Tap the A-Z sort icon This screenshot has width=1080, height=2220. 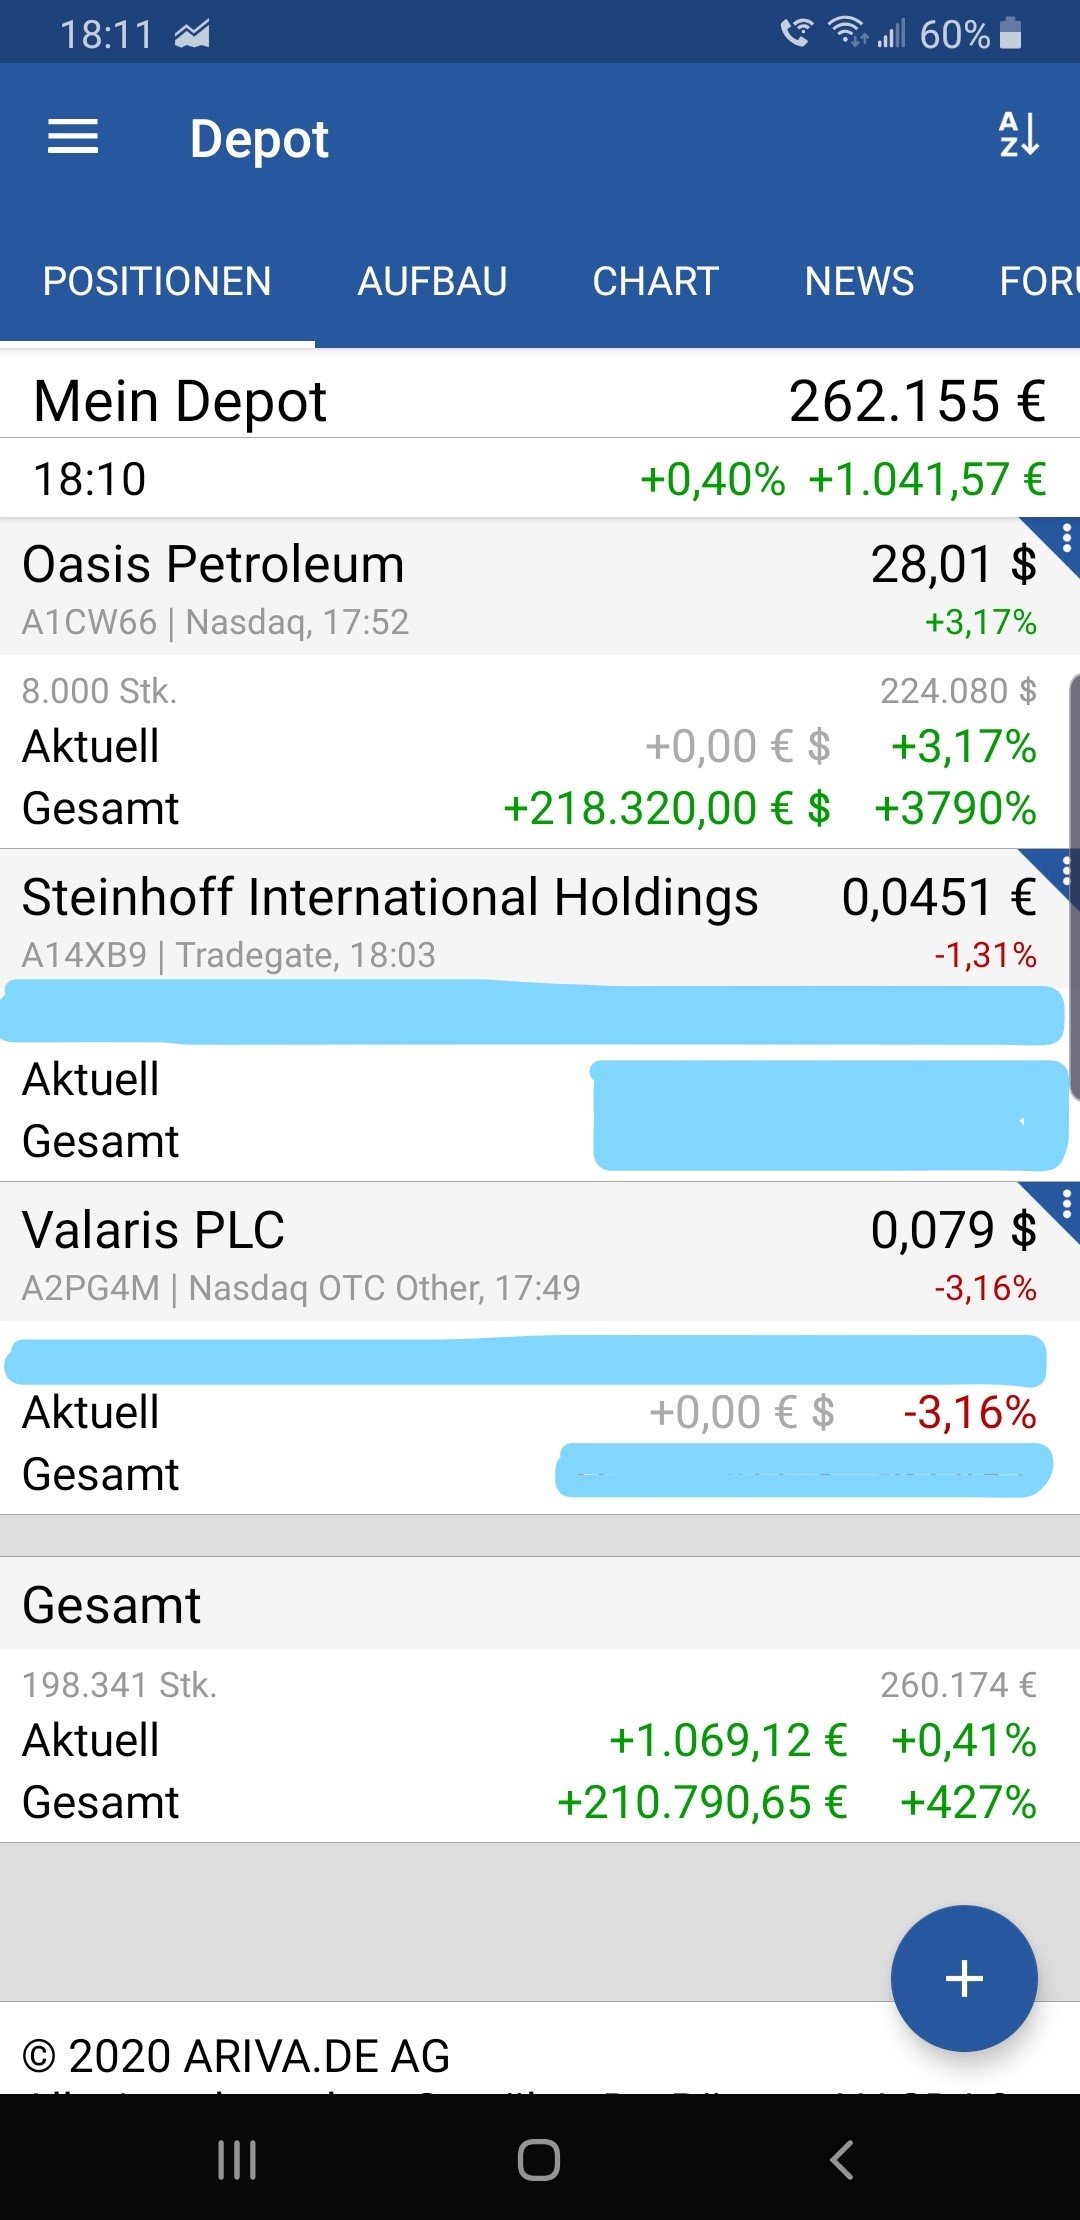pos(1019,135)
